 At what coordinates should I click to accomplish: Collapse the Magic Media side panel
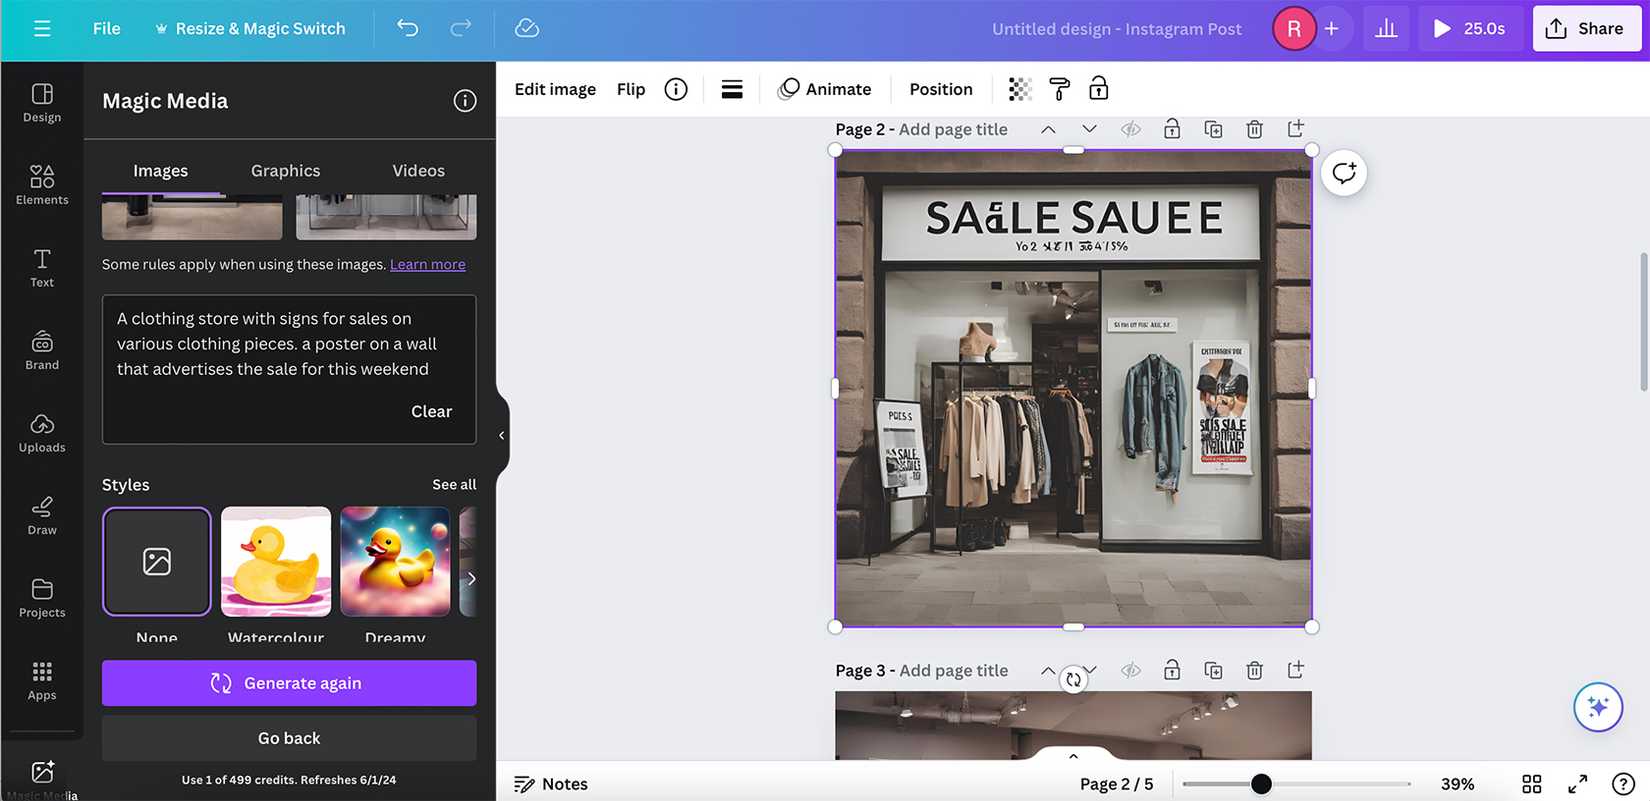(x=502, y=435)
